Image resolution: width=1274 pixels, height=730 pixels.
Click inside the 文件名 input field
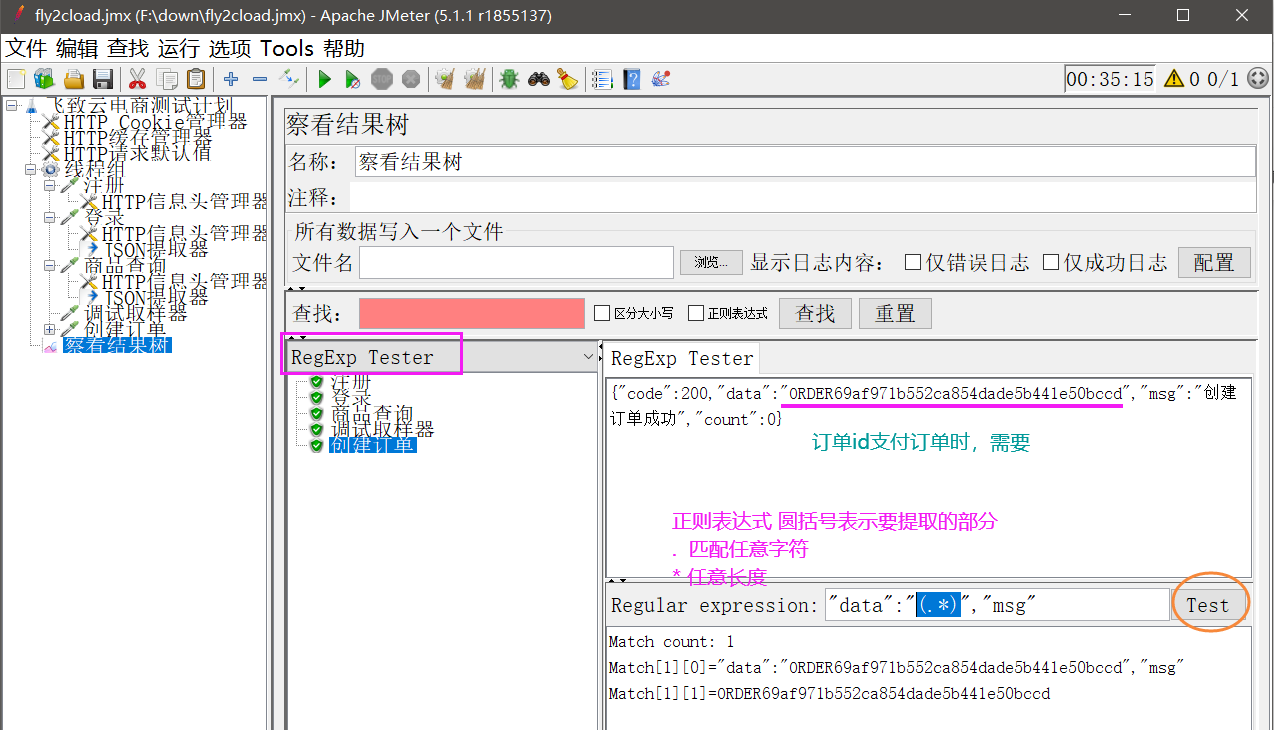click(x=515, y=261)
